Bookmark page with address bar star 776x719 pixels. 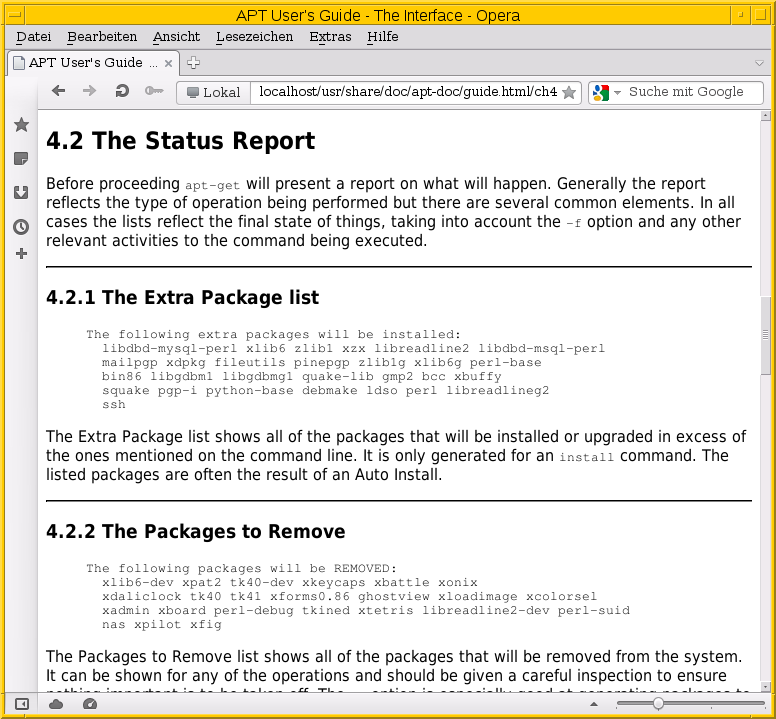pos(569,93)
